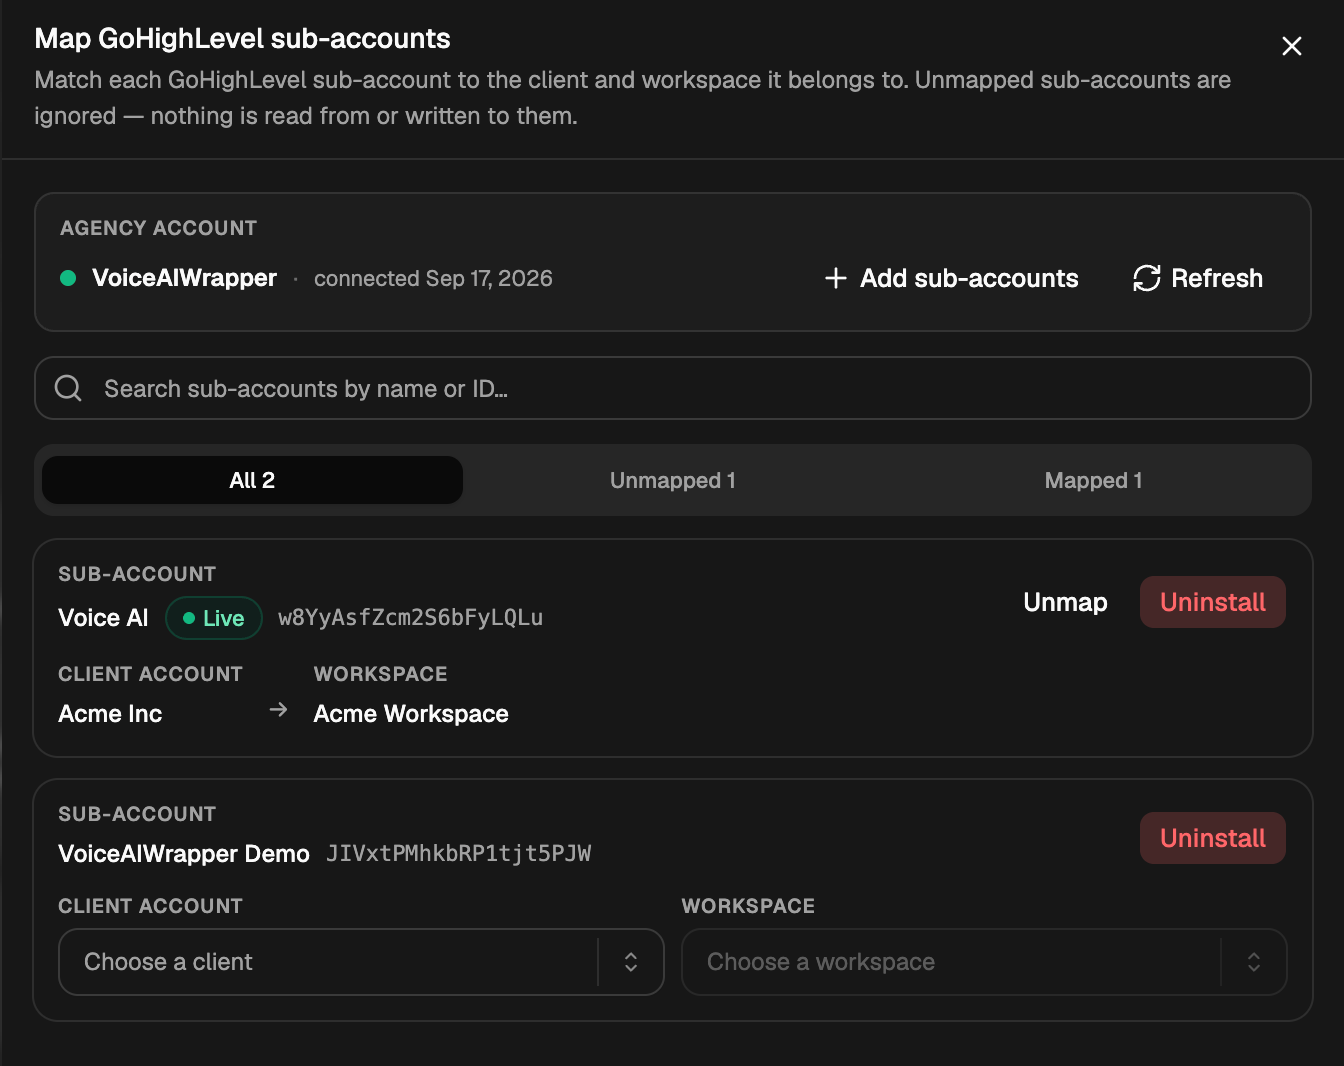Uninstall the Voice AI sub-account
1344x1066 pixels.
pos(1213,602)
